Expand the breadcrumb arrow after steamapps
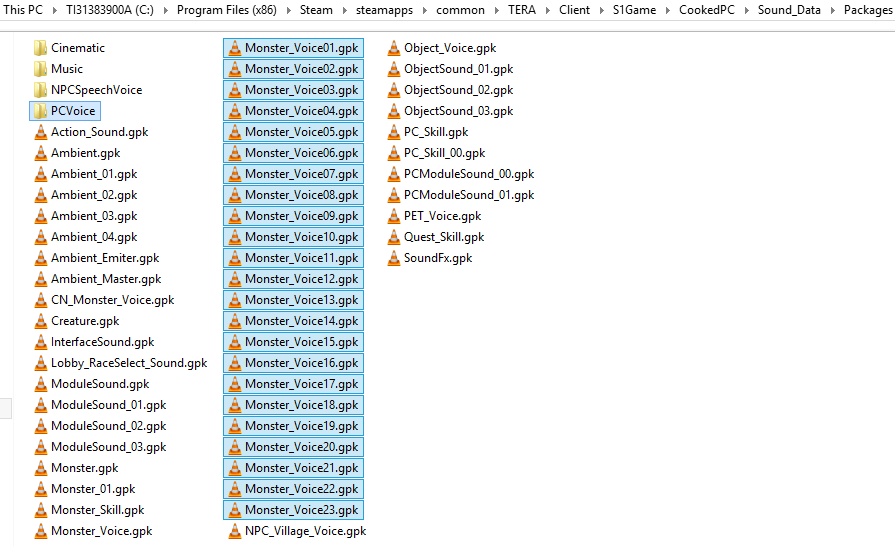 click(x=425, y=10)
